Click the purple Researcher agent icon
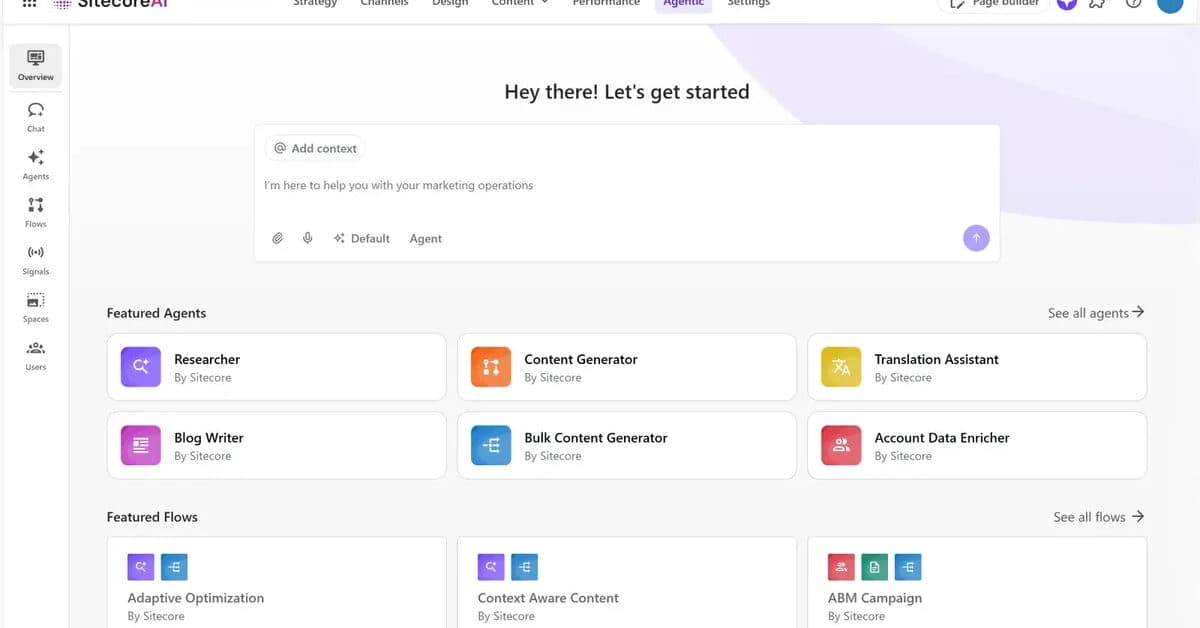The image size is (1200, 628). (x=141, y=367)
